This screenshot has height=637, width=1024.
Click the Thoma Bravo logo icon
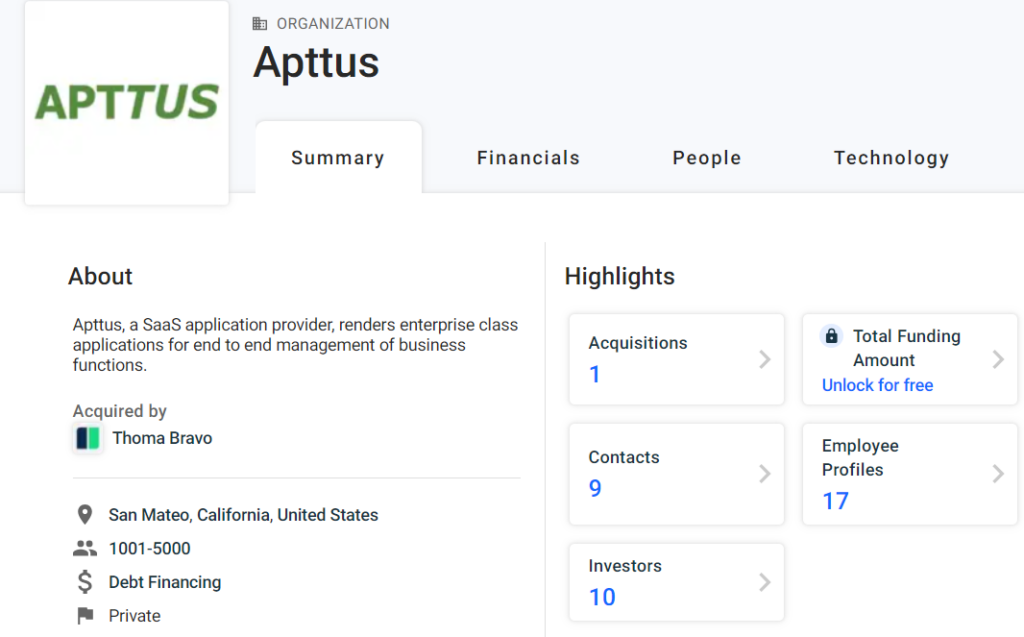[88, 438]
